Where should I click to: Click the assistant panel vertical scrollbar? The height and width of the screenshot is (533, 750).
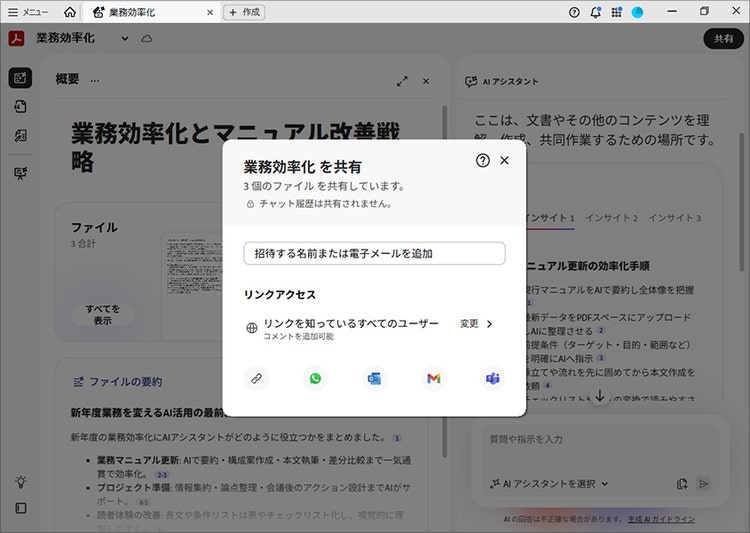[742, 202]
